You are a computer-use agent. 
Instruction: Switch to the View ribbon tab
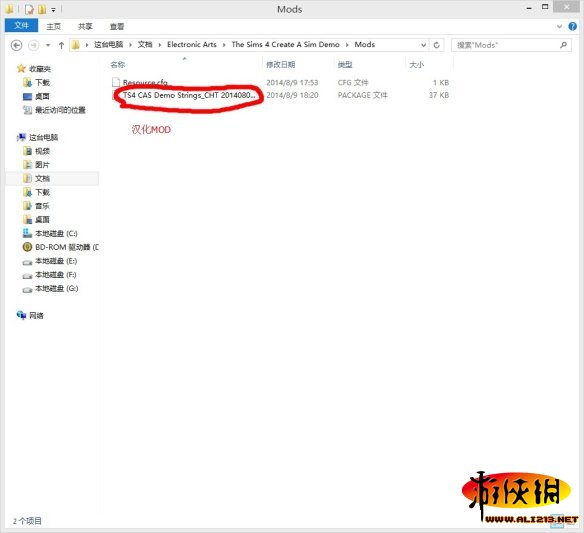click(117, 26)
